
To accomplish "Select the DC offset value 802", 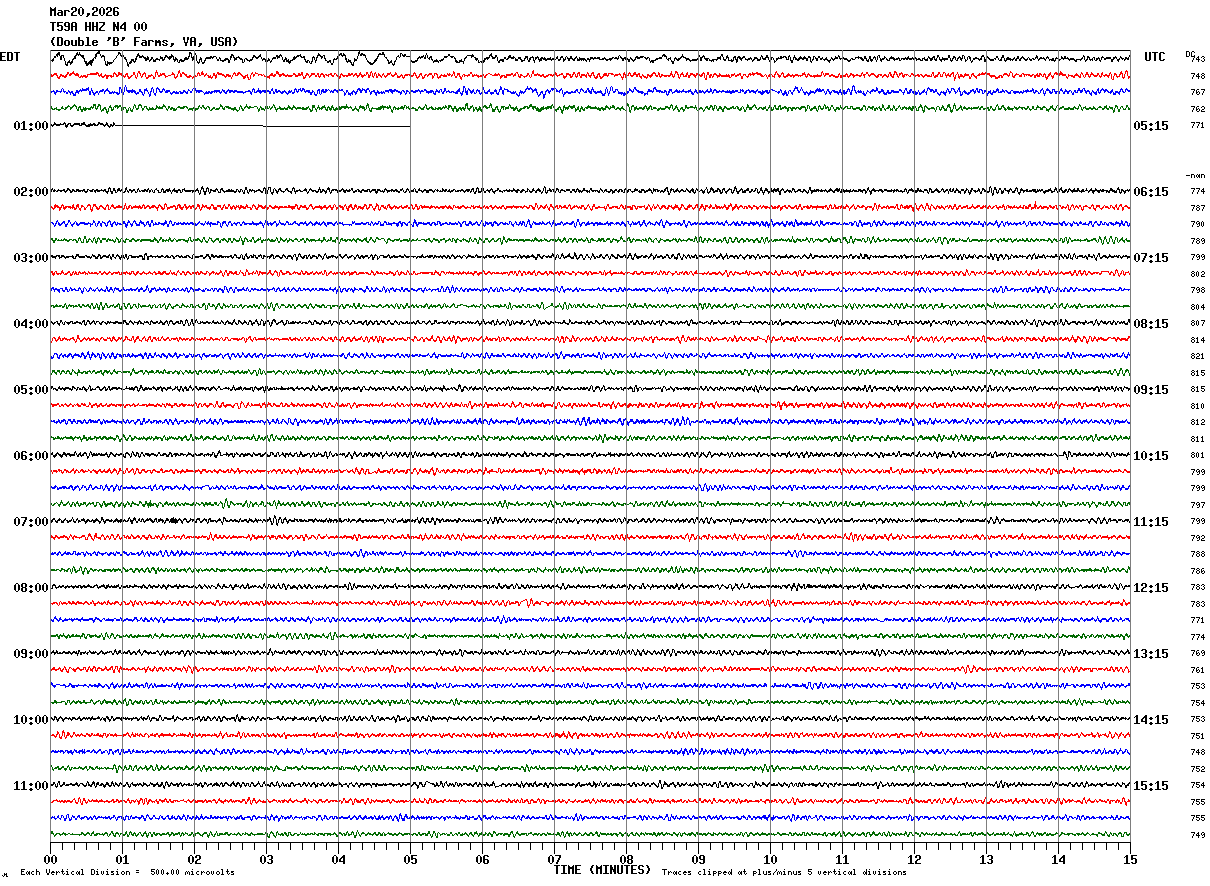I will click(1198, 274).
